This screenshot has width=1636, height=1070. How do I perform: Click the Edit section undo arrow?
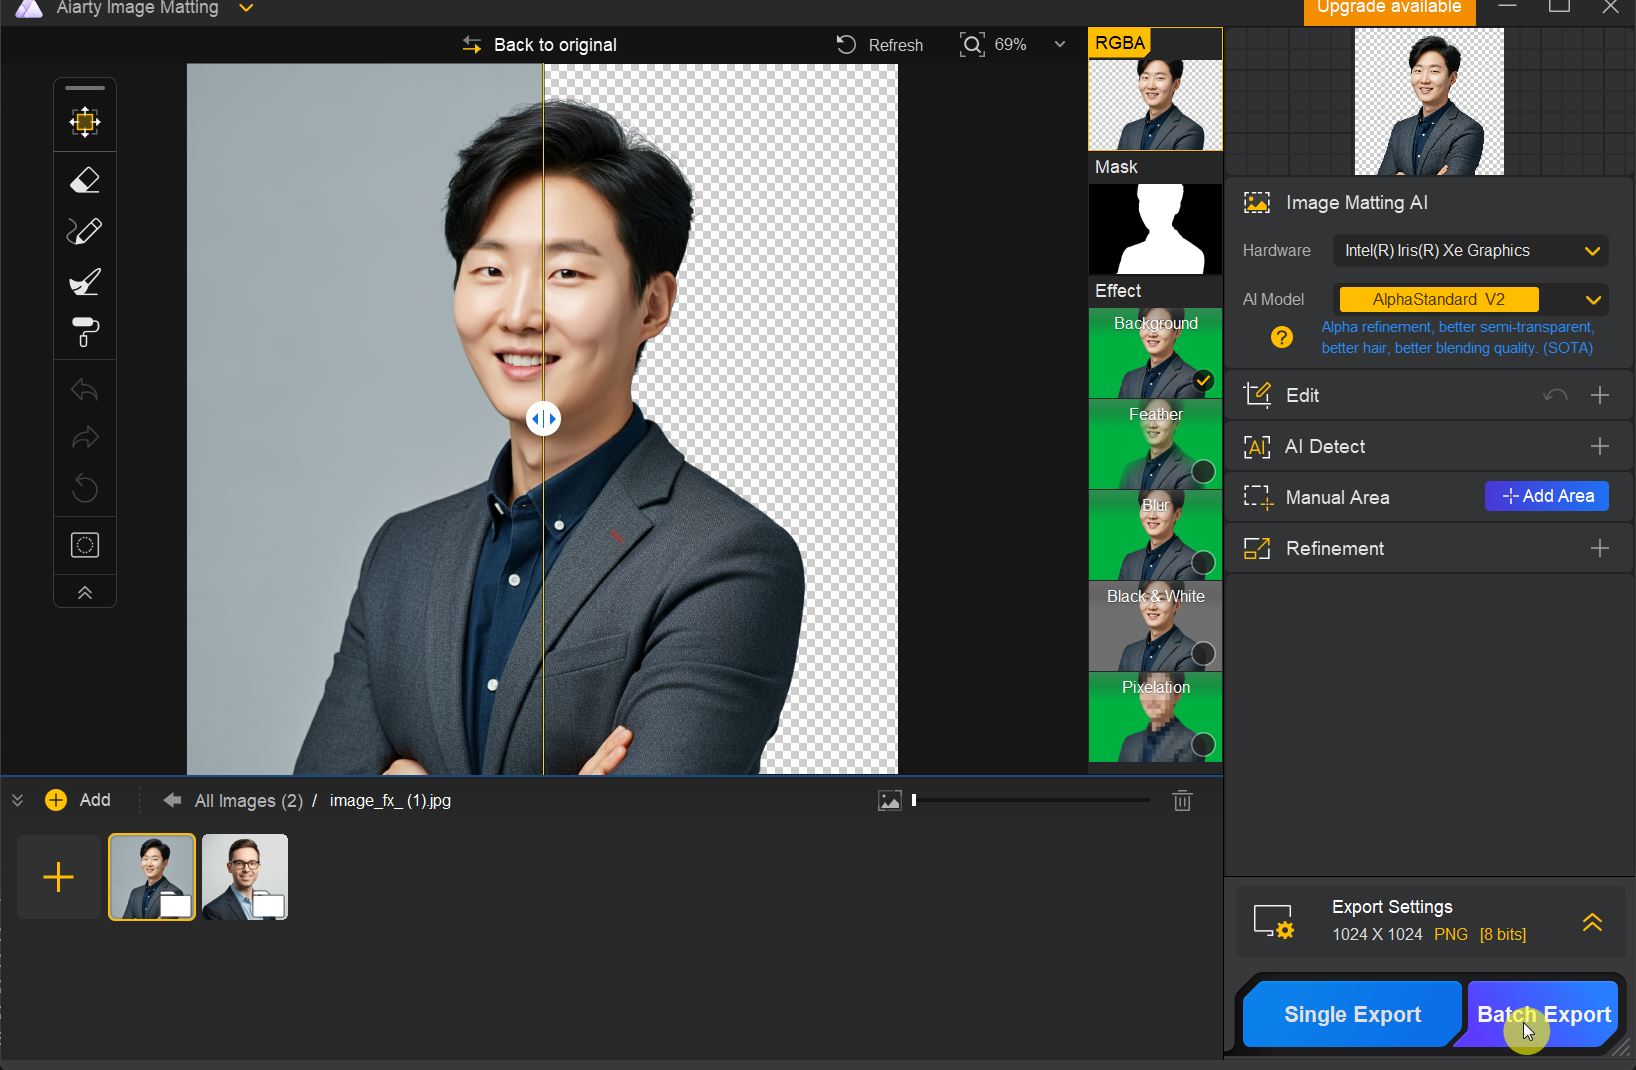(1555, 395)
